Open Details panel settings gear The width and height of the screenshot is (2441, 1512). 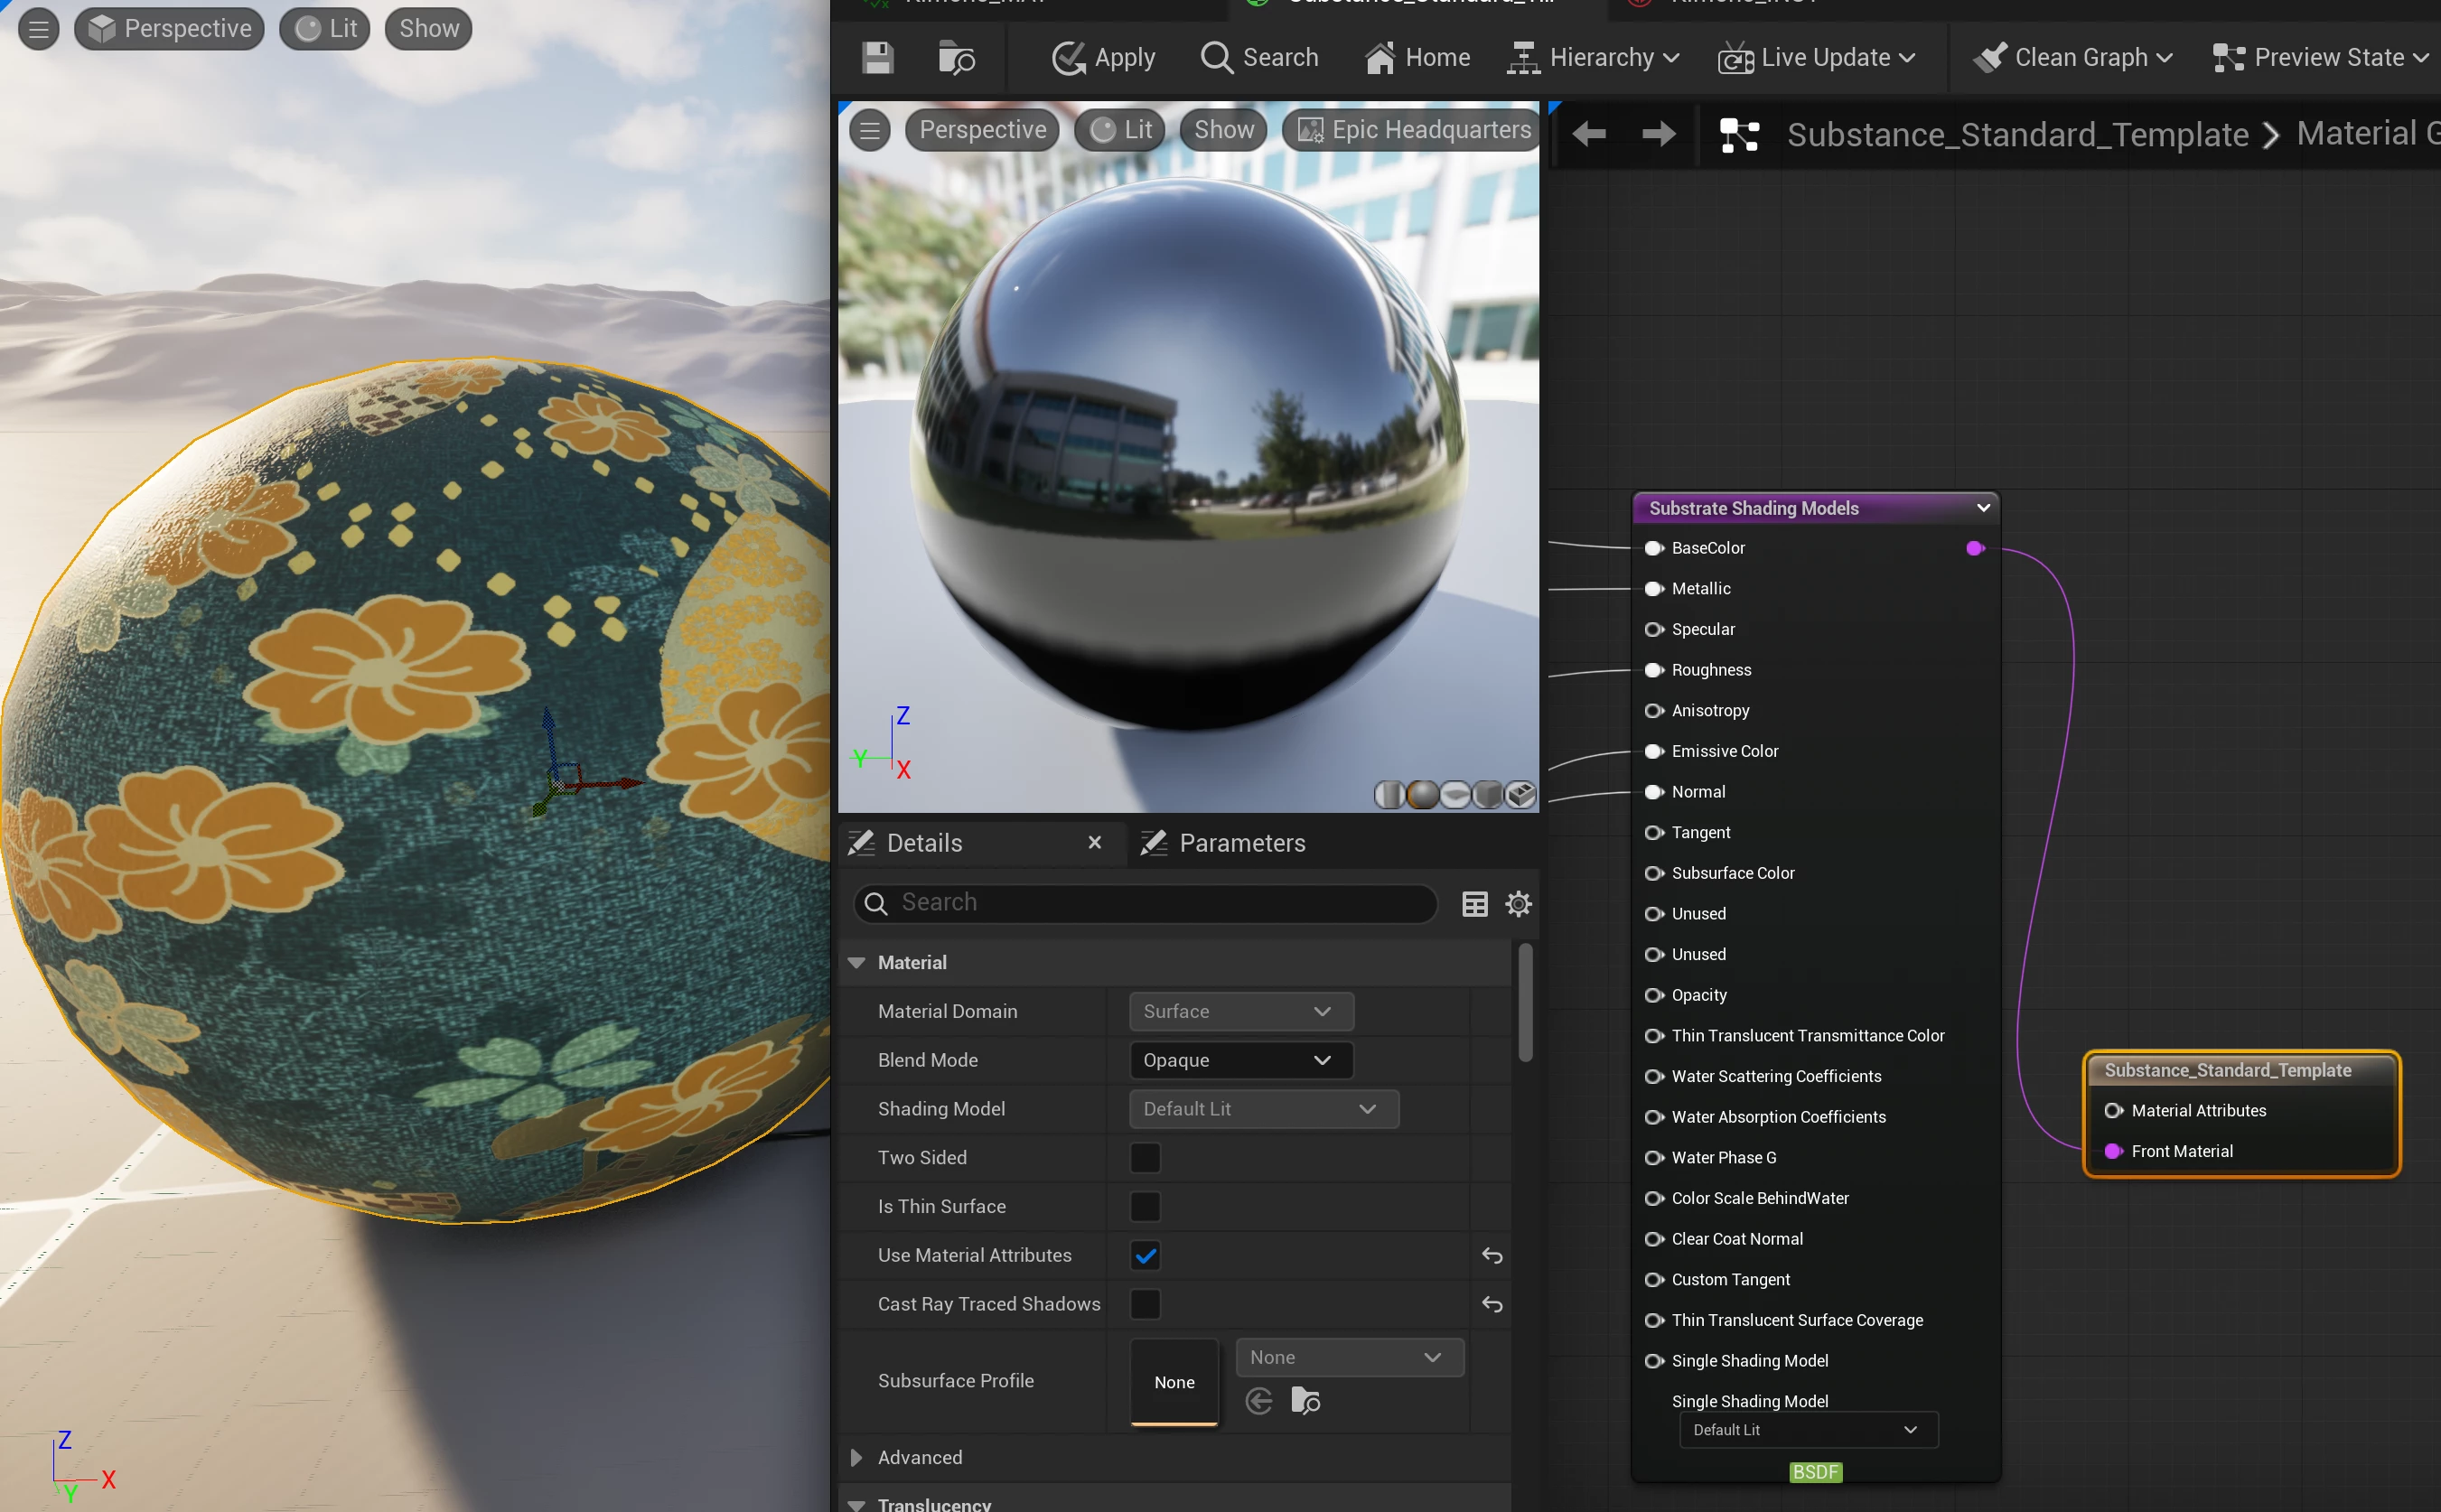[1518, 904]
